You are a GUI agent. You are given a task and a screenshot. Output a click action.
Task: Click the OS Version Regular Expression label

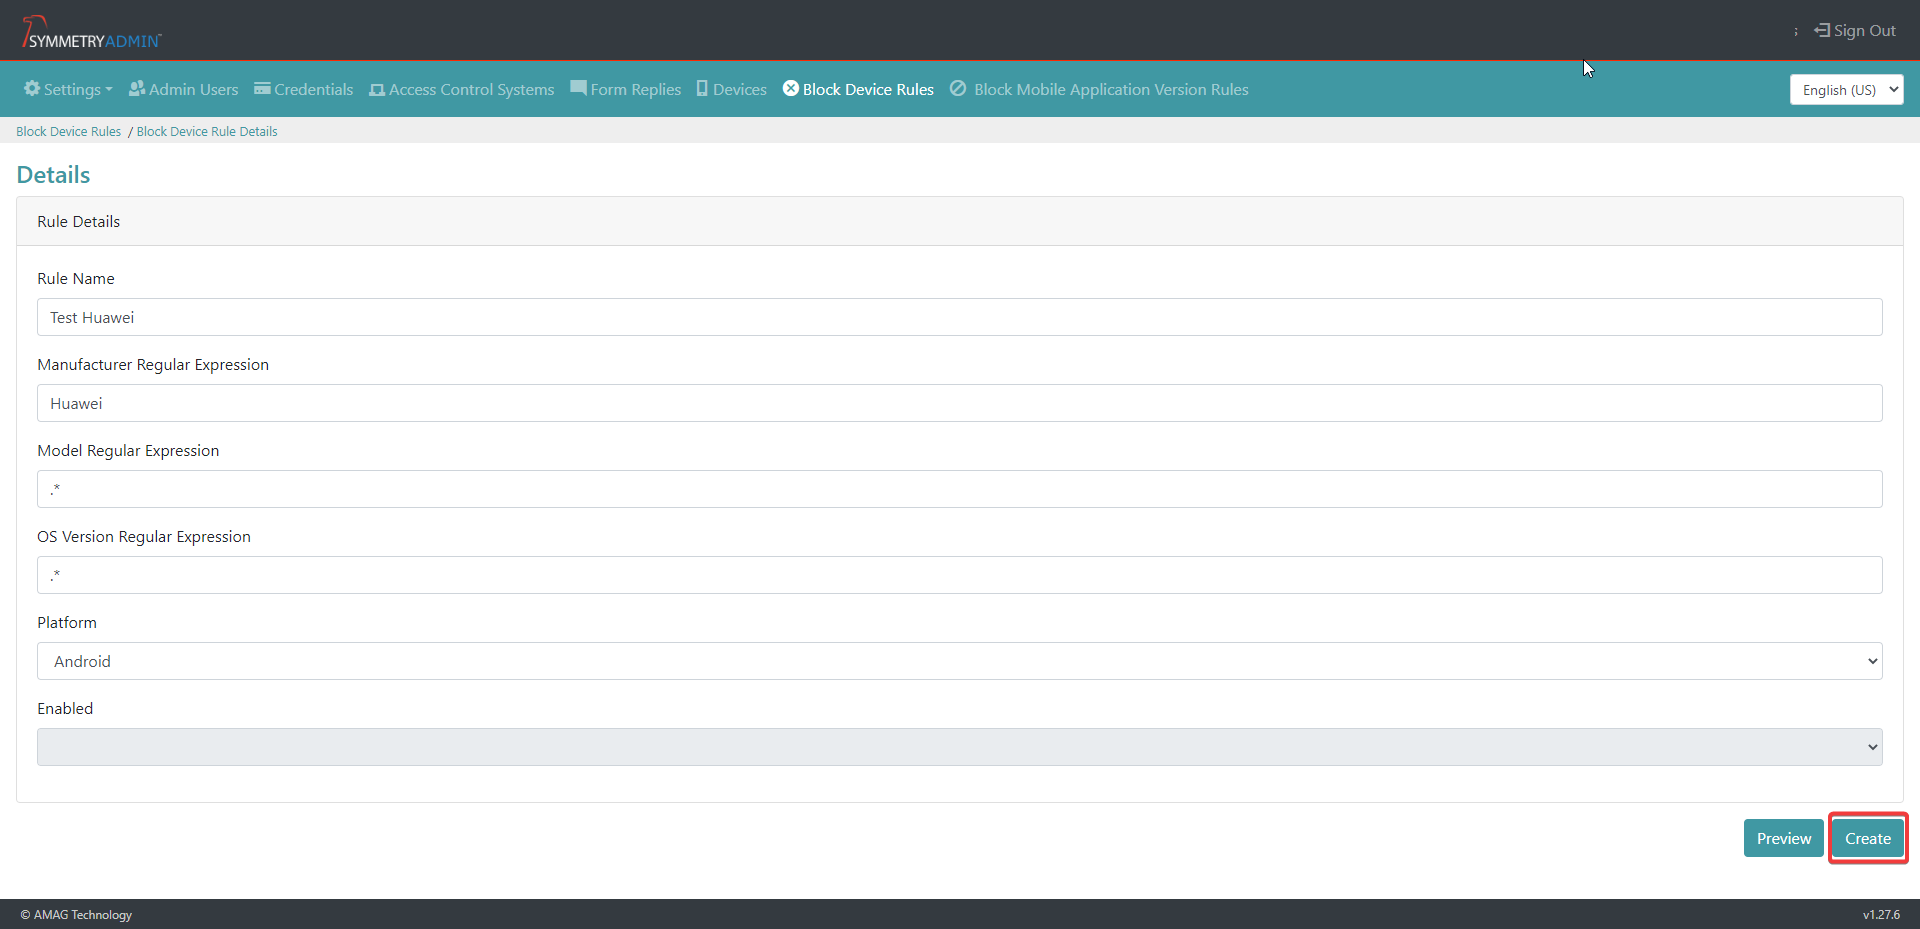coord(144,536)
